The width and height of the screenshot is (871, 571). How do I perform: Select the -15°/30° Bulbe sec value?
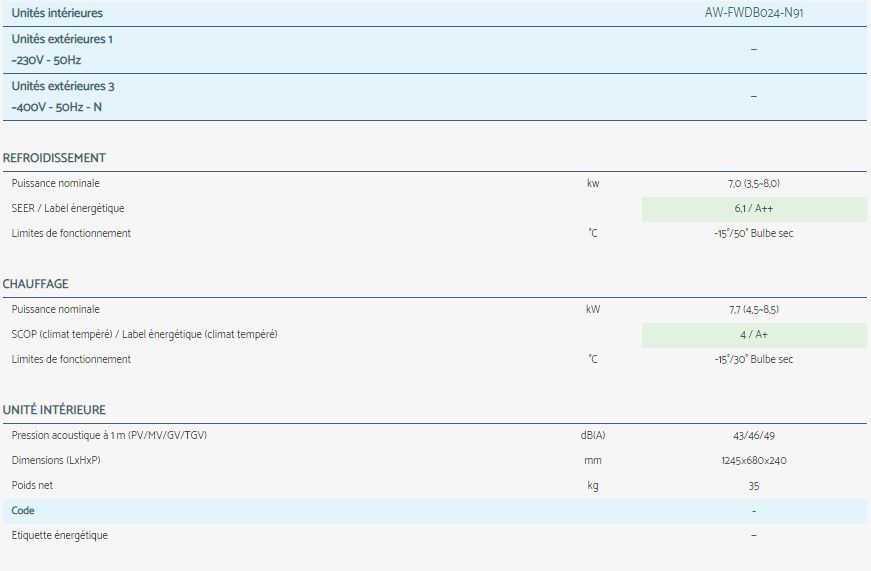[753, 359]
